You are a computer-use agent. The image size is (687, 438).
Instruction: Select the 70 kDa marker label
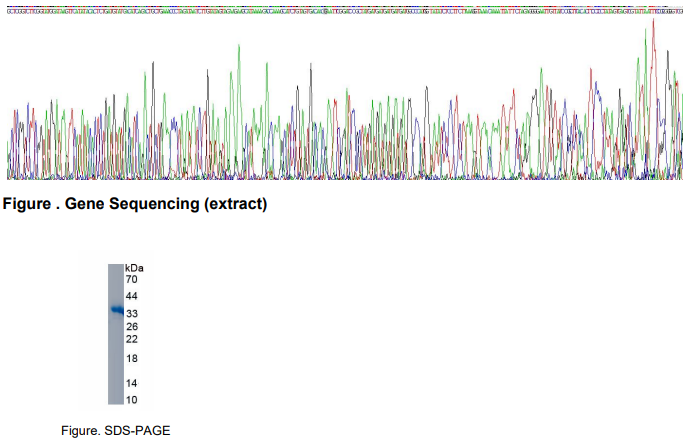point(131,280)
